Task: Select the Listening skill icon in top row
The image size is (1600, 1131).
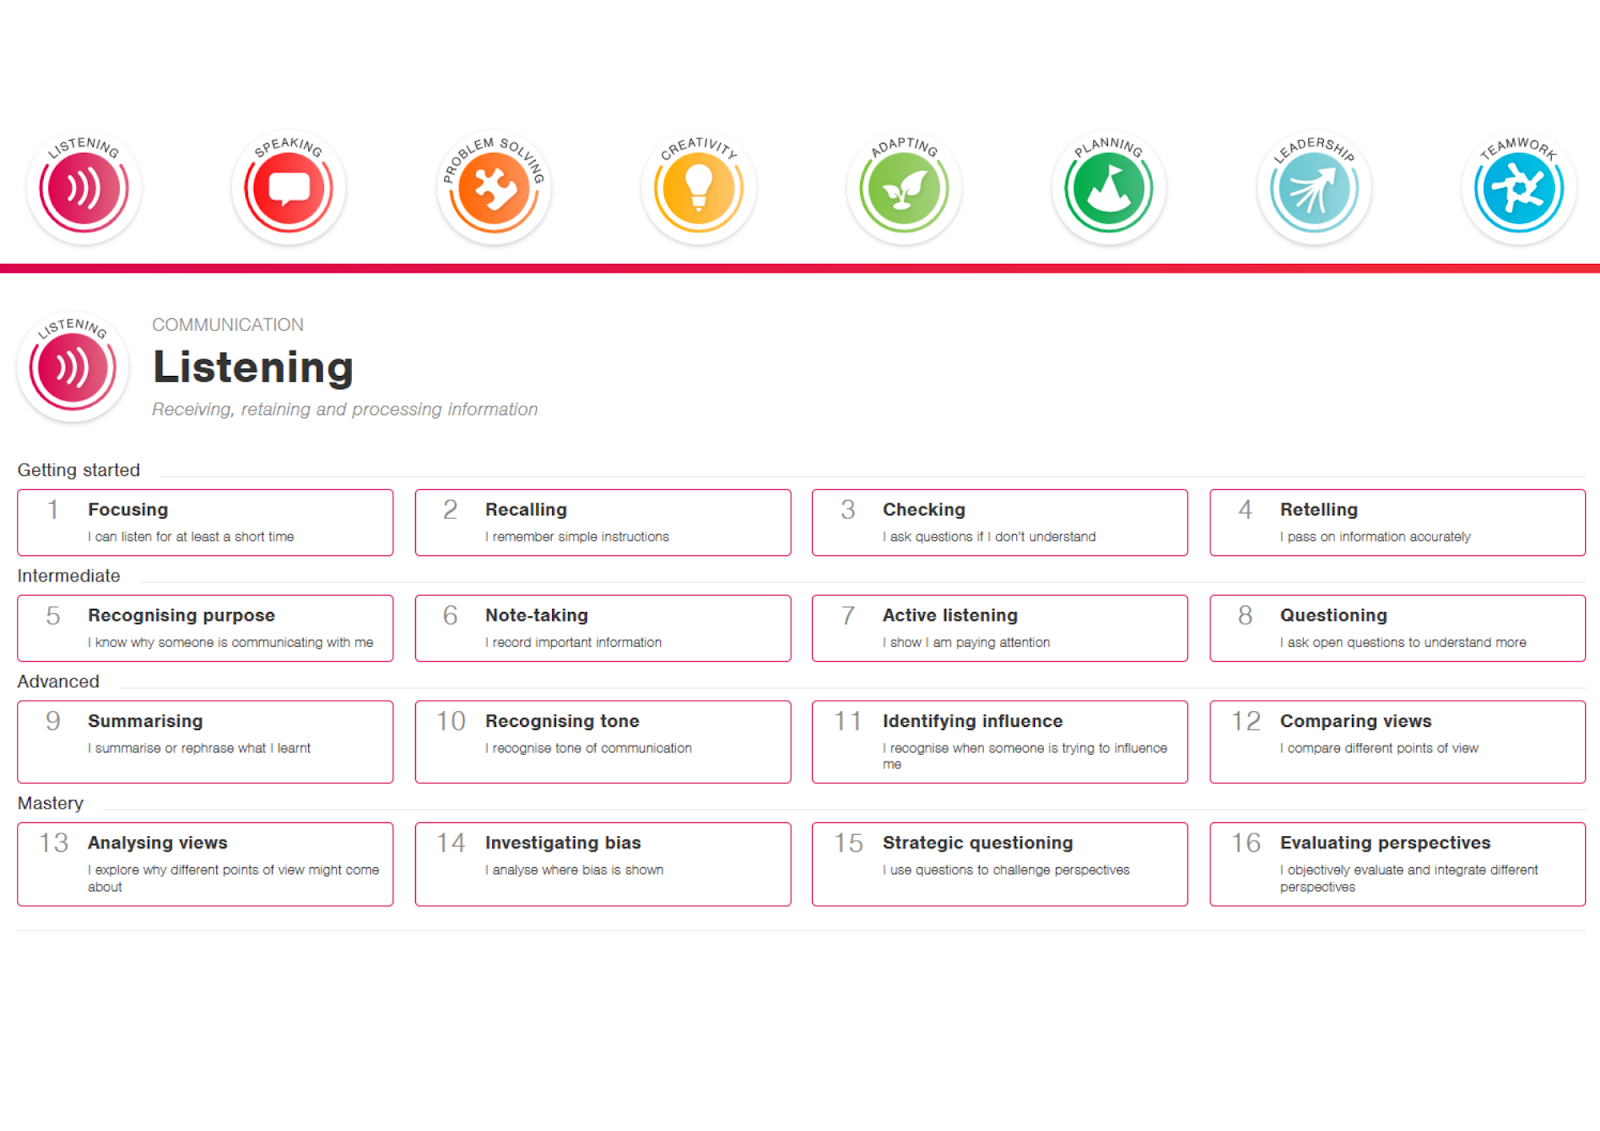Action: (84, 187)
